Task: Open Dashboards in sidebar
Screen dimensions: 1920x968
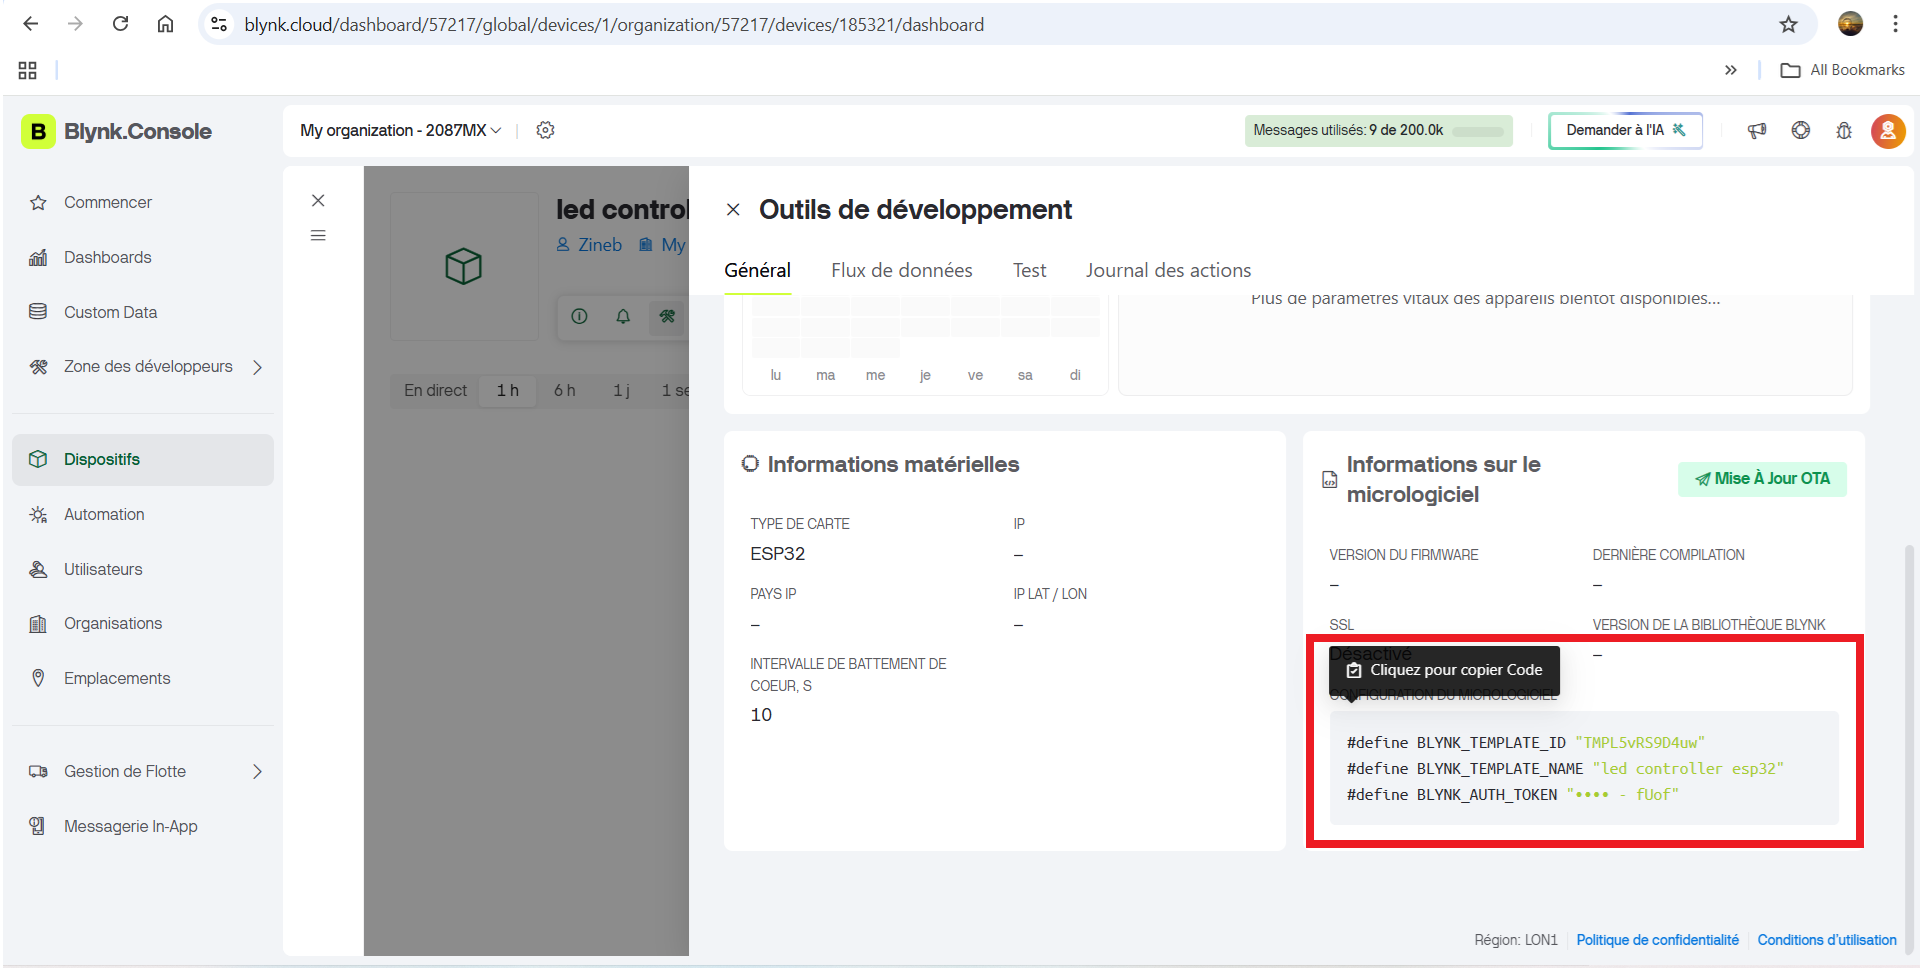Action: coord(143,258)
